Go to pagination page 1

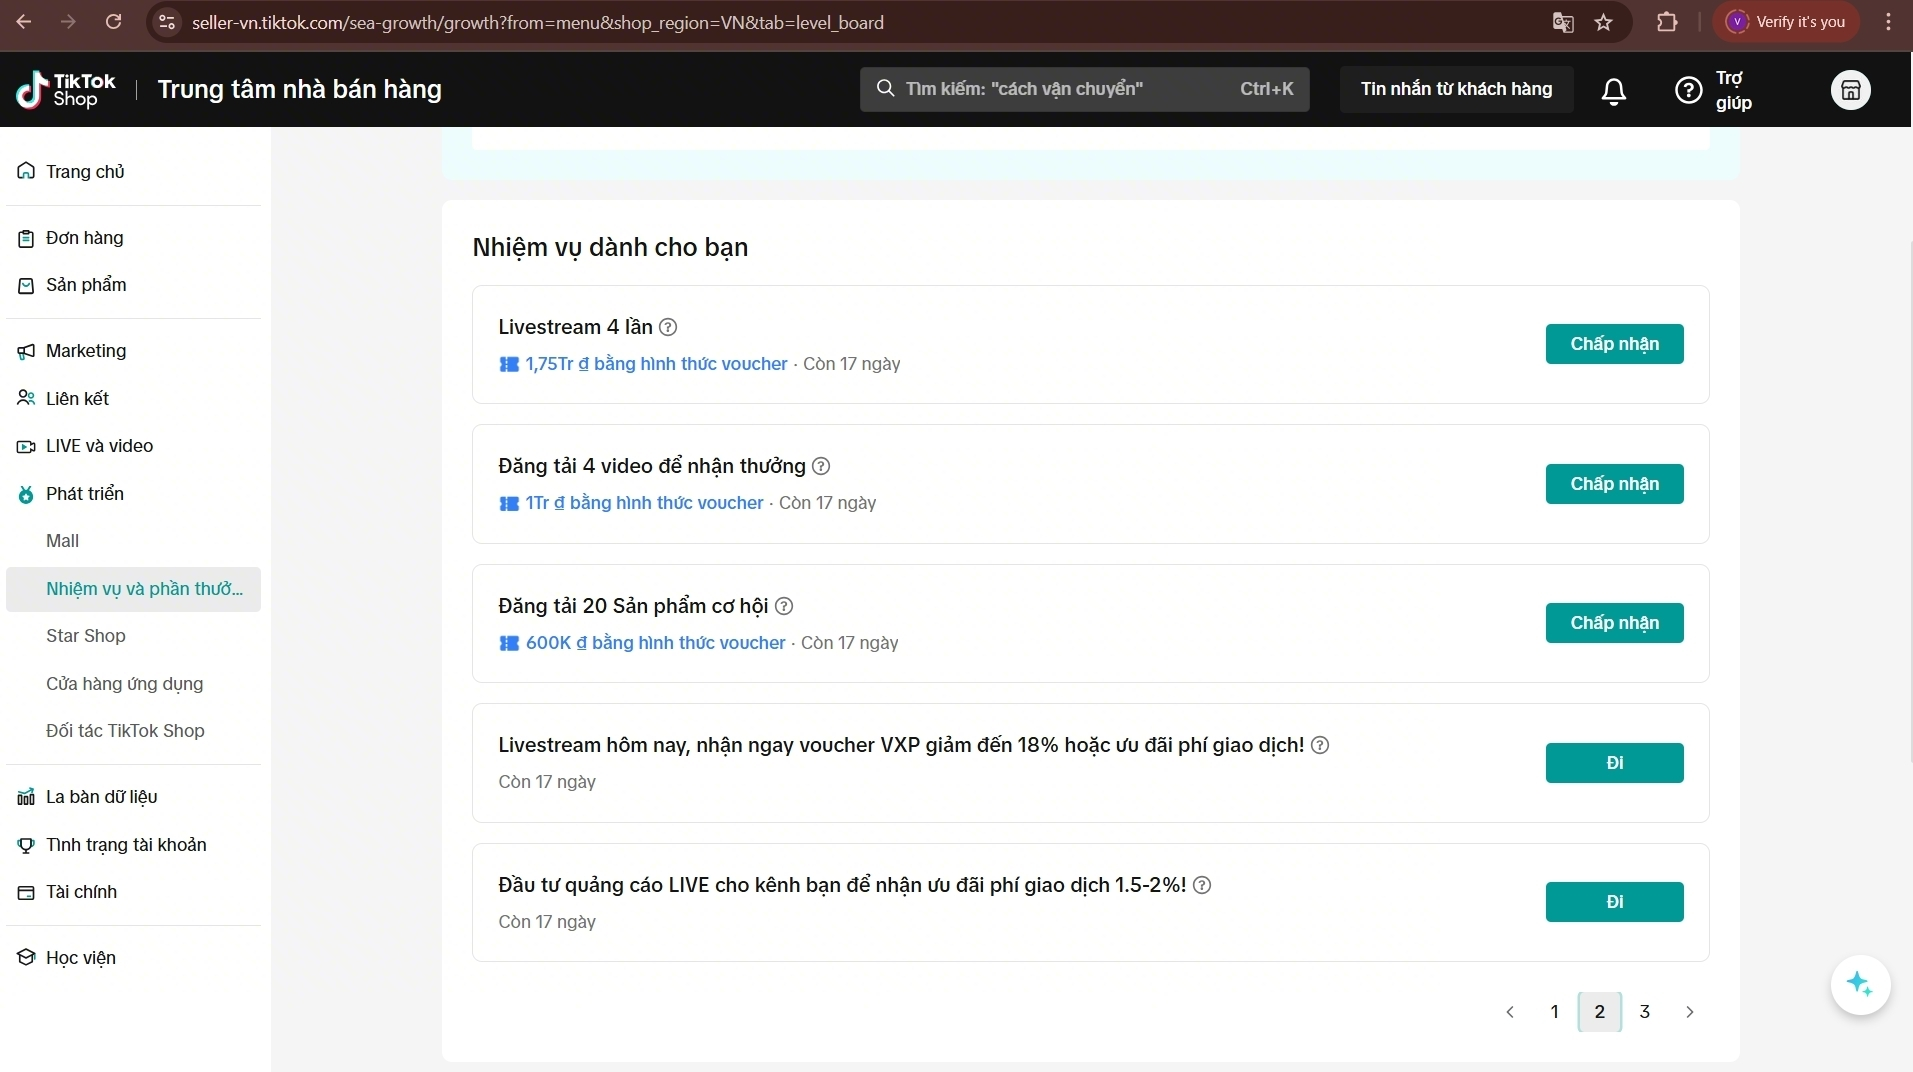pos(1554,1012)
